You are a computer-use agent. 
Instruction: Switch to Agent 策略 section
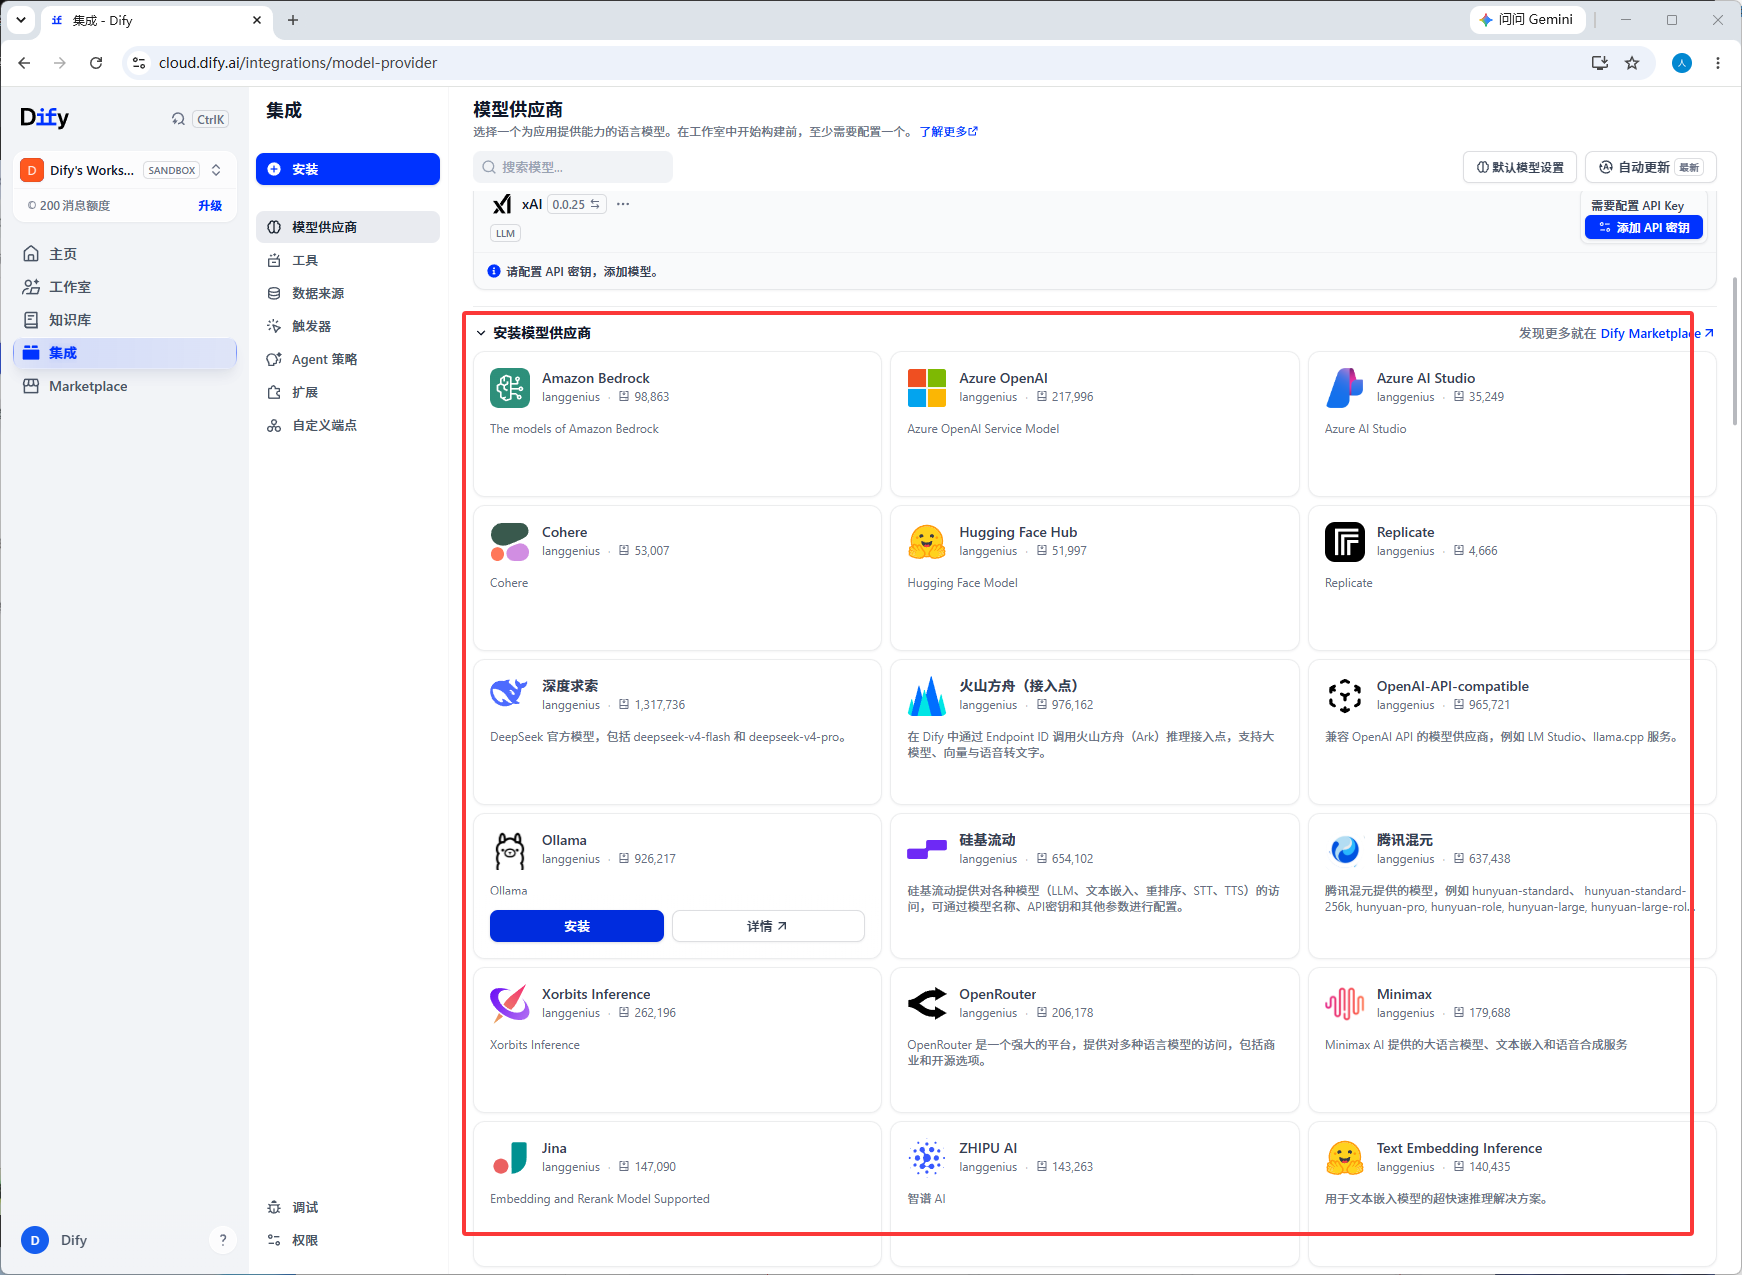(x=348, y=359)
